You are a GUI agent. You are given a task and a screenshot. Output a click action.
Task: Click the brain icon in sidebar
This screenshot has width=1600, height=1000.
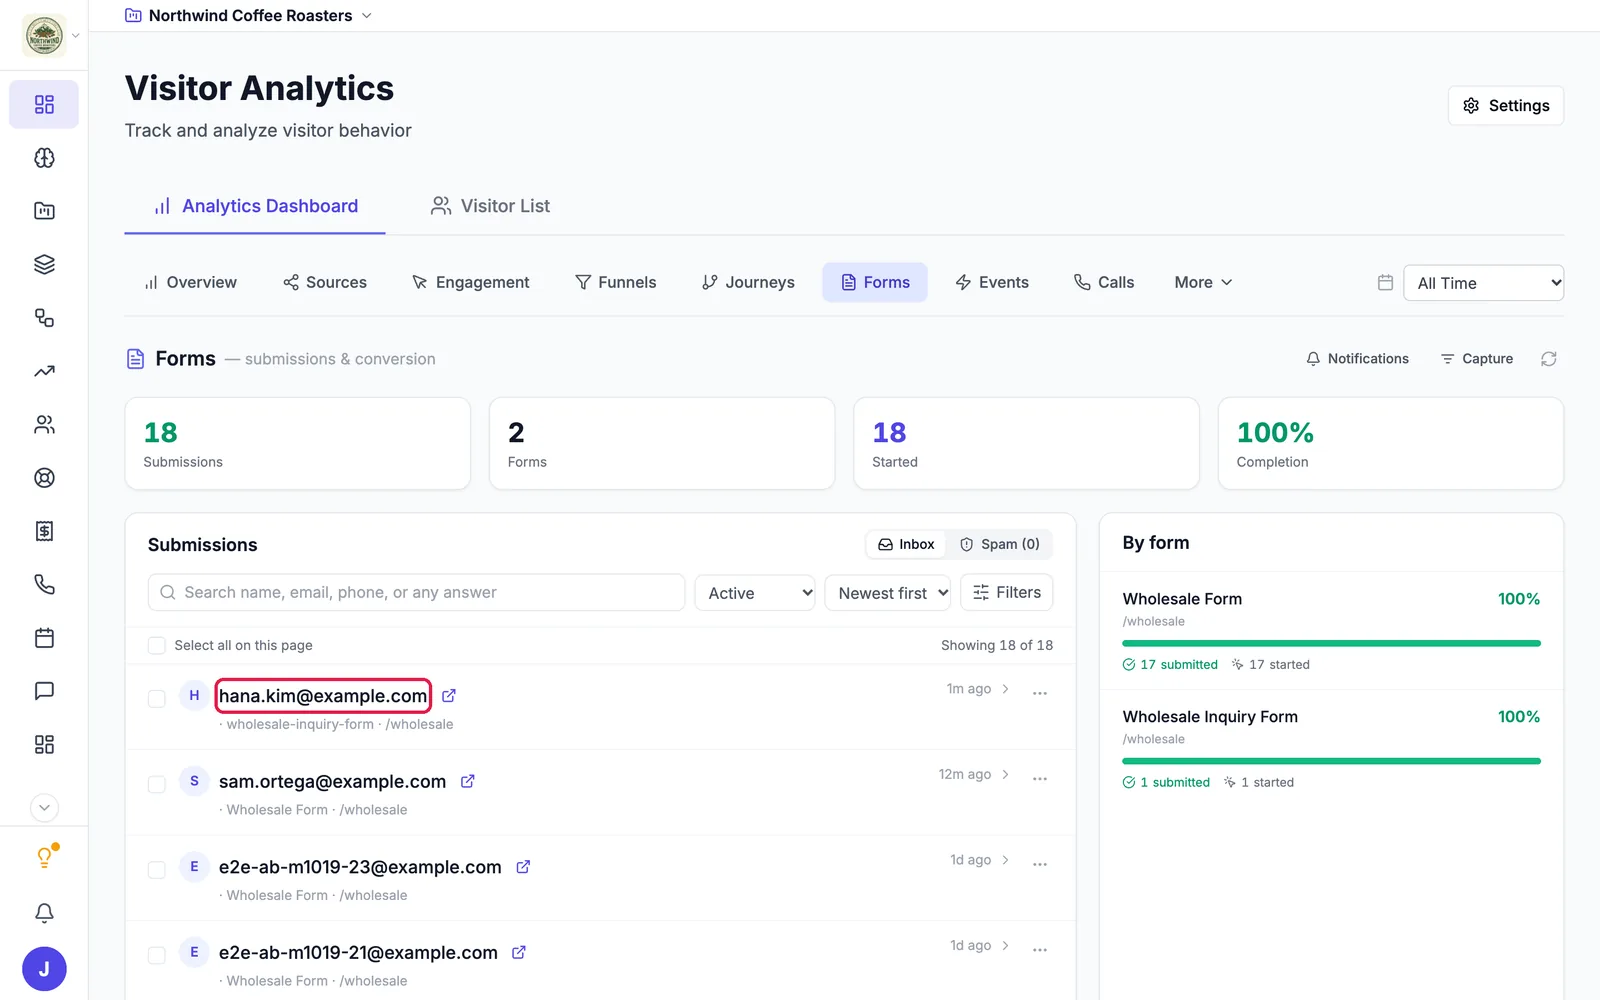pos(44,158)
